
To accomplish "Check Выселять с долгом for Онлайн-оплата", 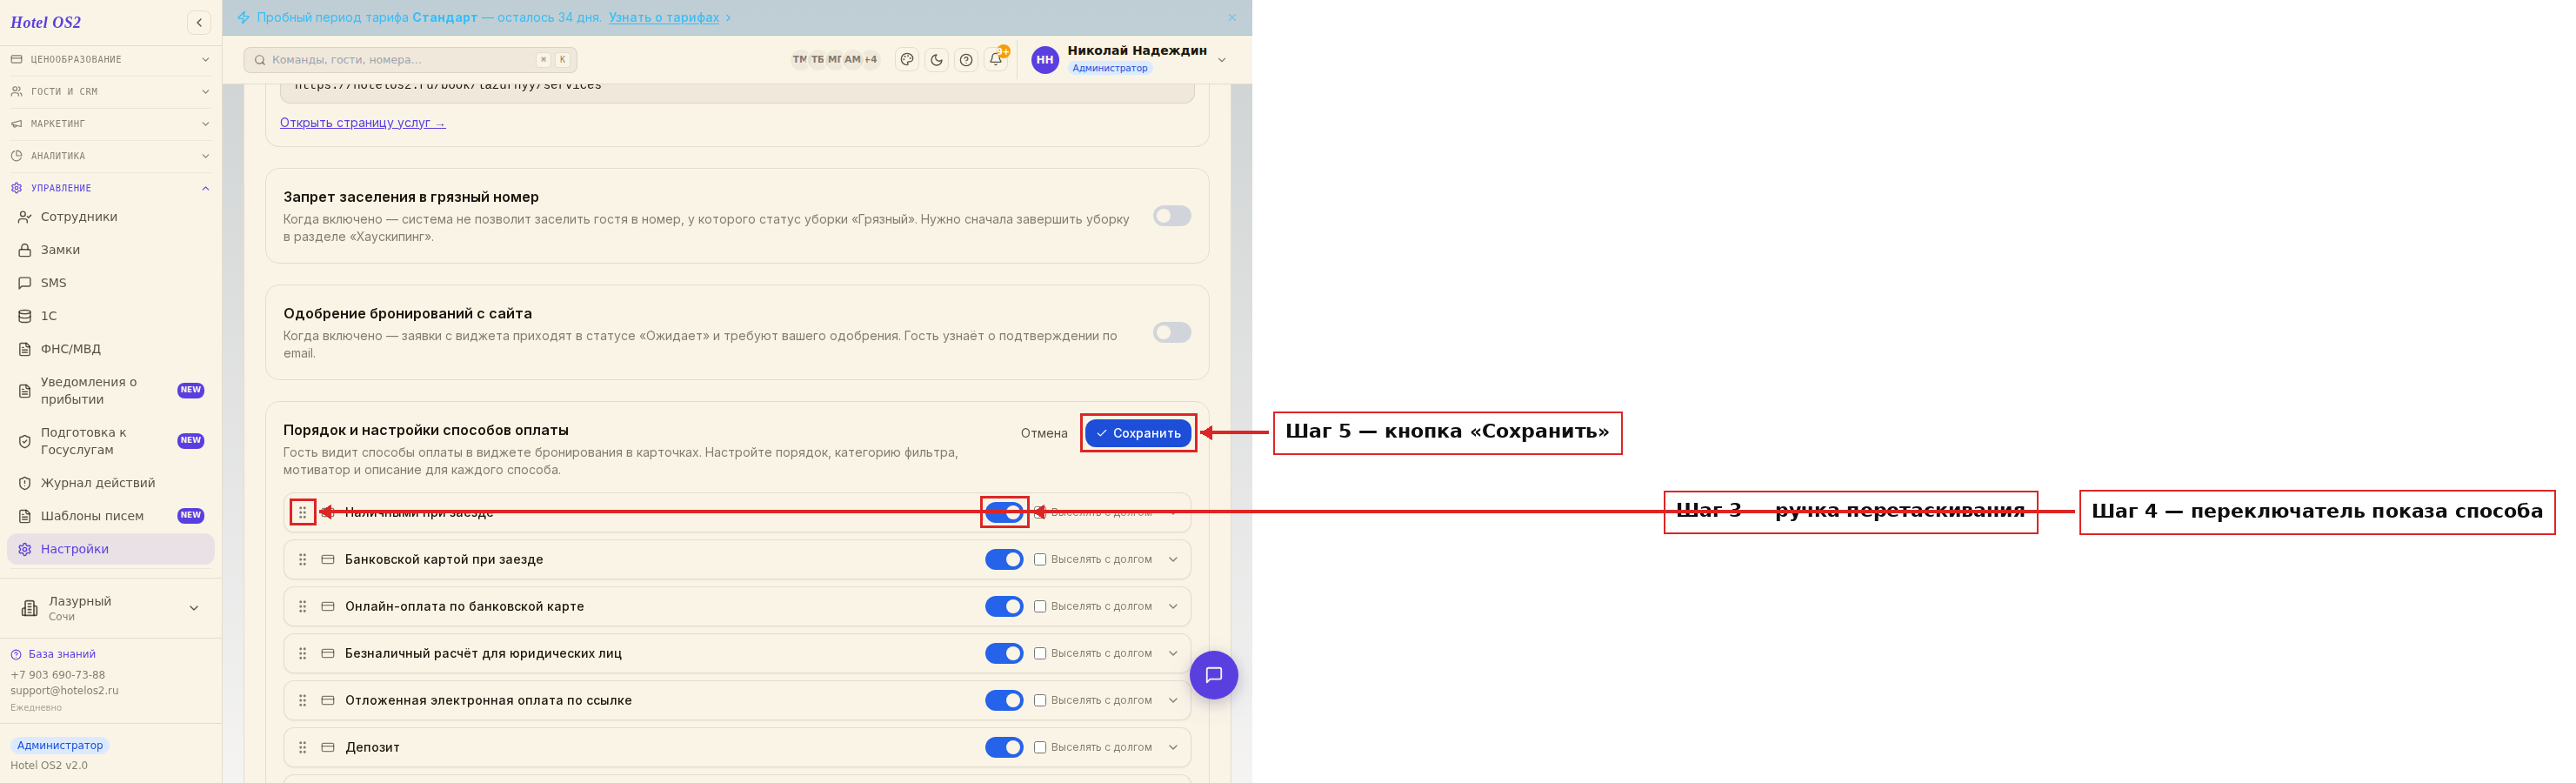I will click(1040, 607).
